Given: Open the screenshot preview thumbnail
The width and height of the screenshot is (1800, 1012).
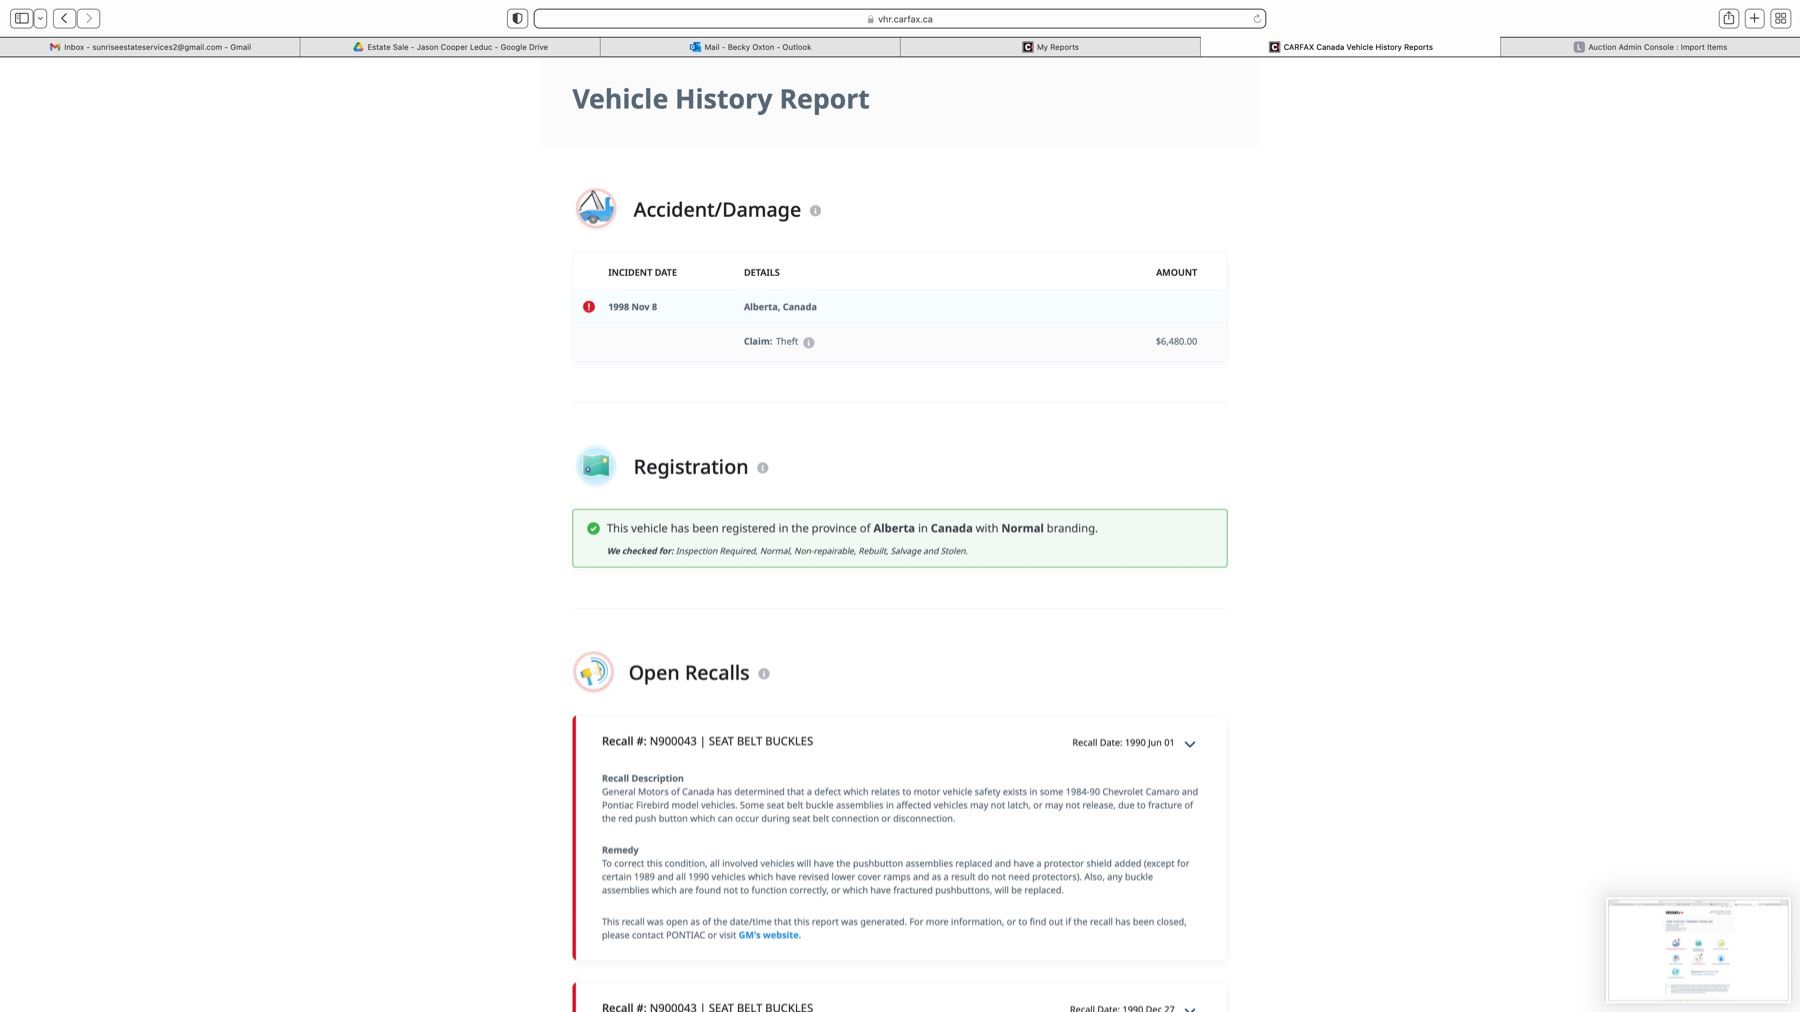Looking at the screenshot, I should 1697,949.
